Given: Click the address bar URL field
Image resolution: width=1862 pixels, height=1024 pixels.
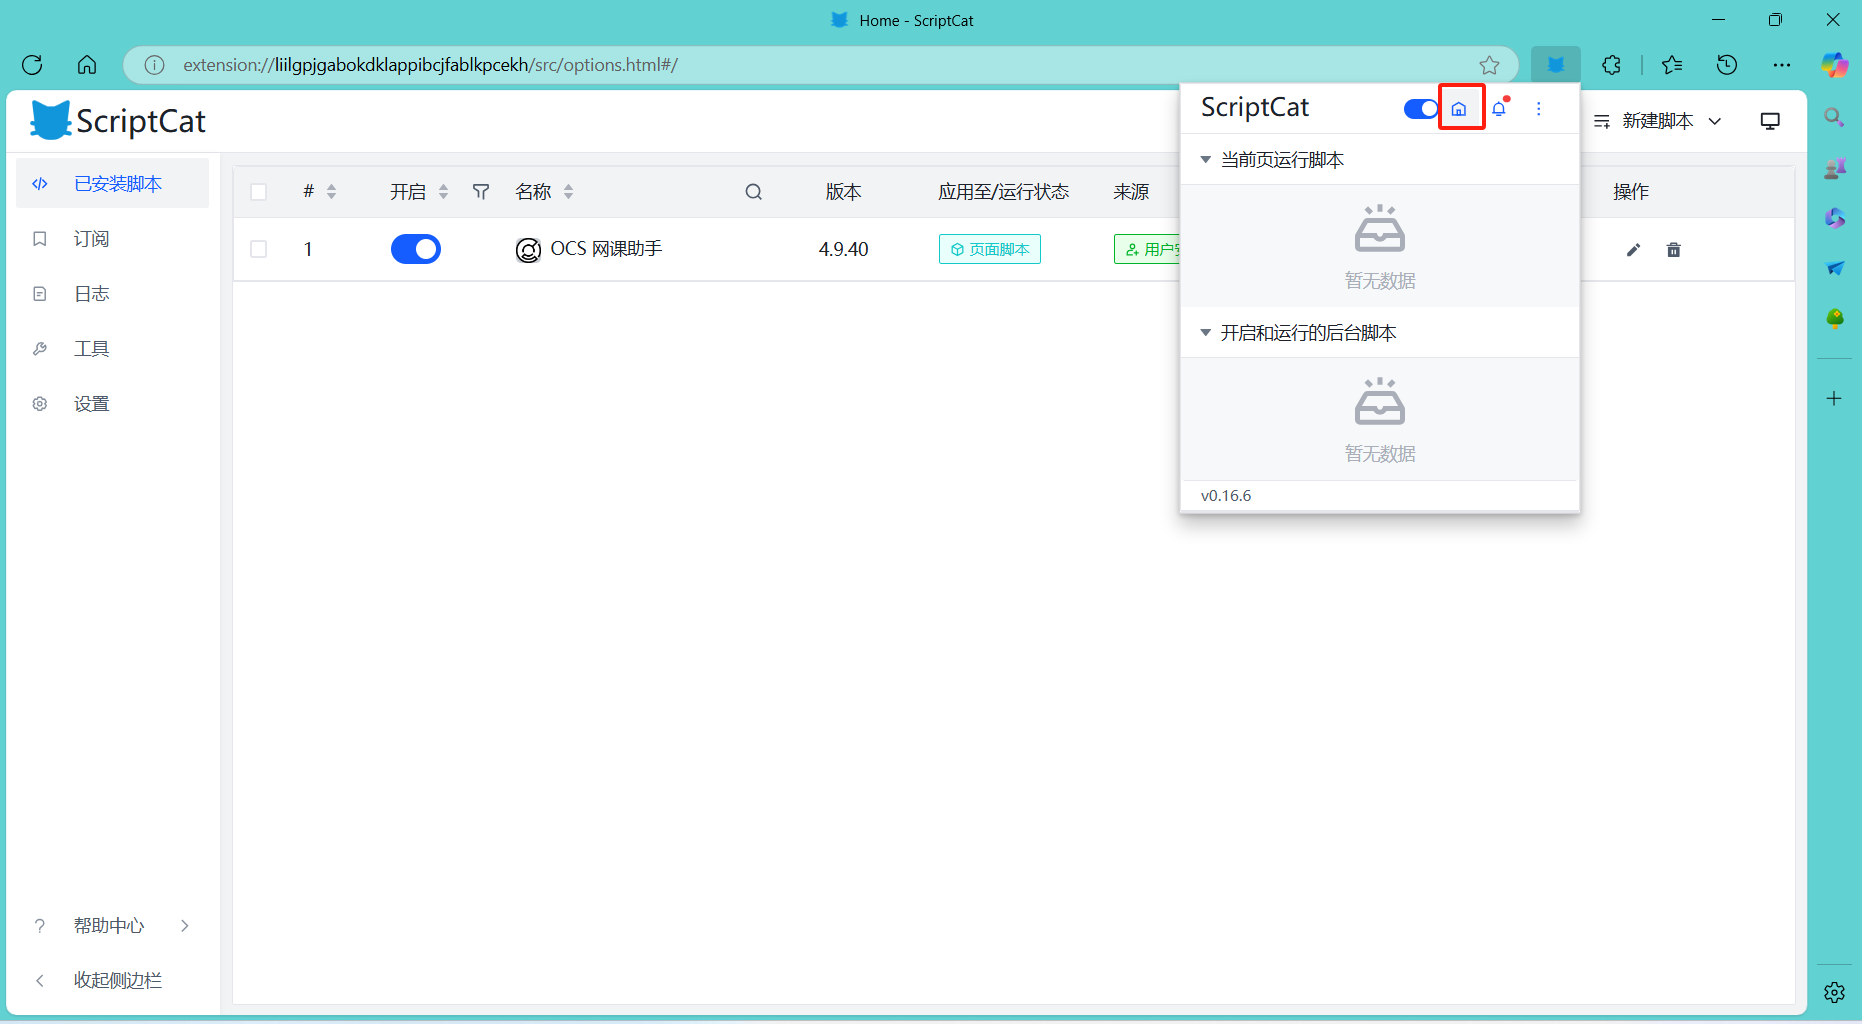Looking at the screenshot, I should click(820, 65).
